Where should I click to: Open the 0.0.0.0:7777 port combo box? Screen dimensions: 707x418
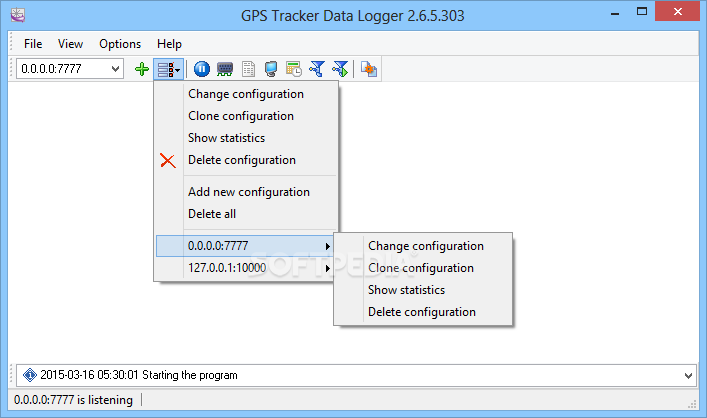[70, 69]
